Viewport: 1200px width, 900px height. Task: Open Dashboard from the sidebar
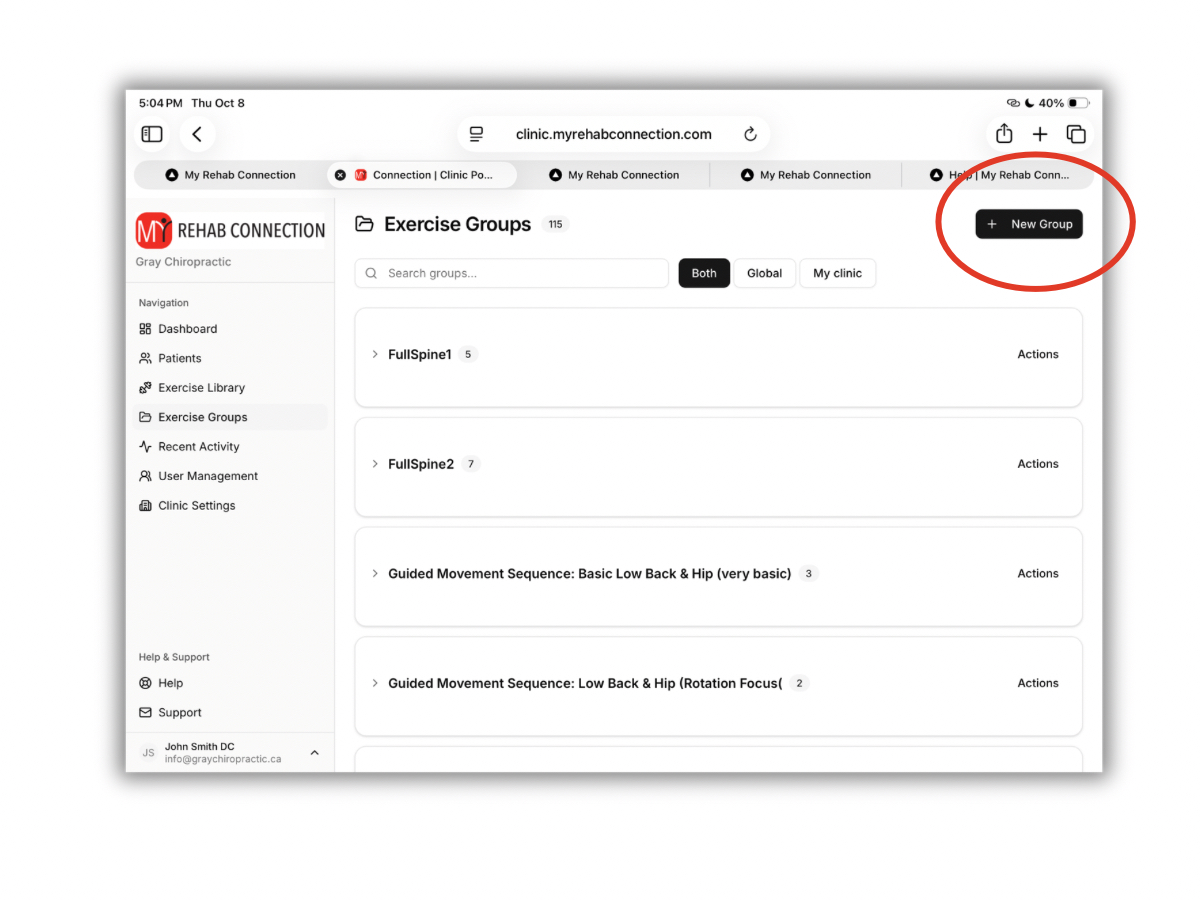point(231,329)
